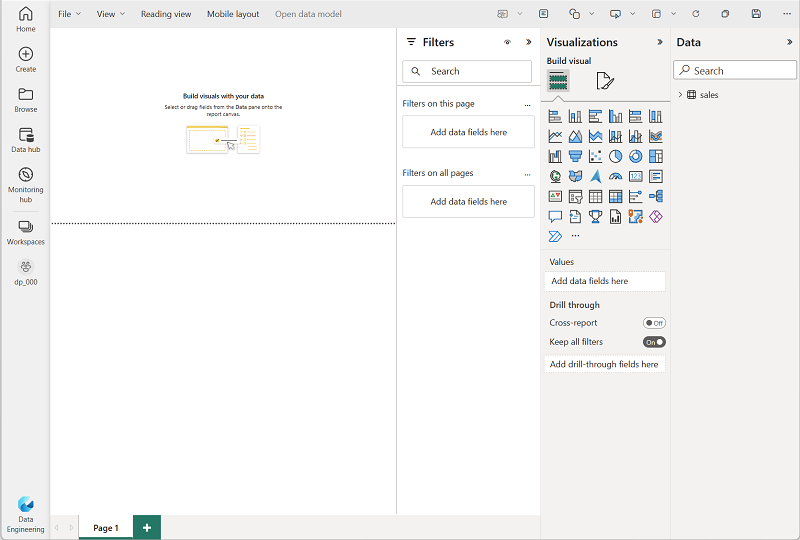The height and width of the screenshot is (540, 800).
Task: Select the Q&A speech bubble visual
Action: (555, 216)
